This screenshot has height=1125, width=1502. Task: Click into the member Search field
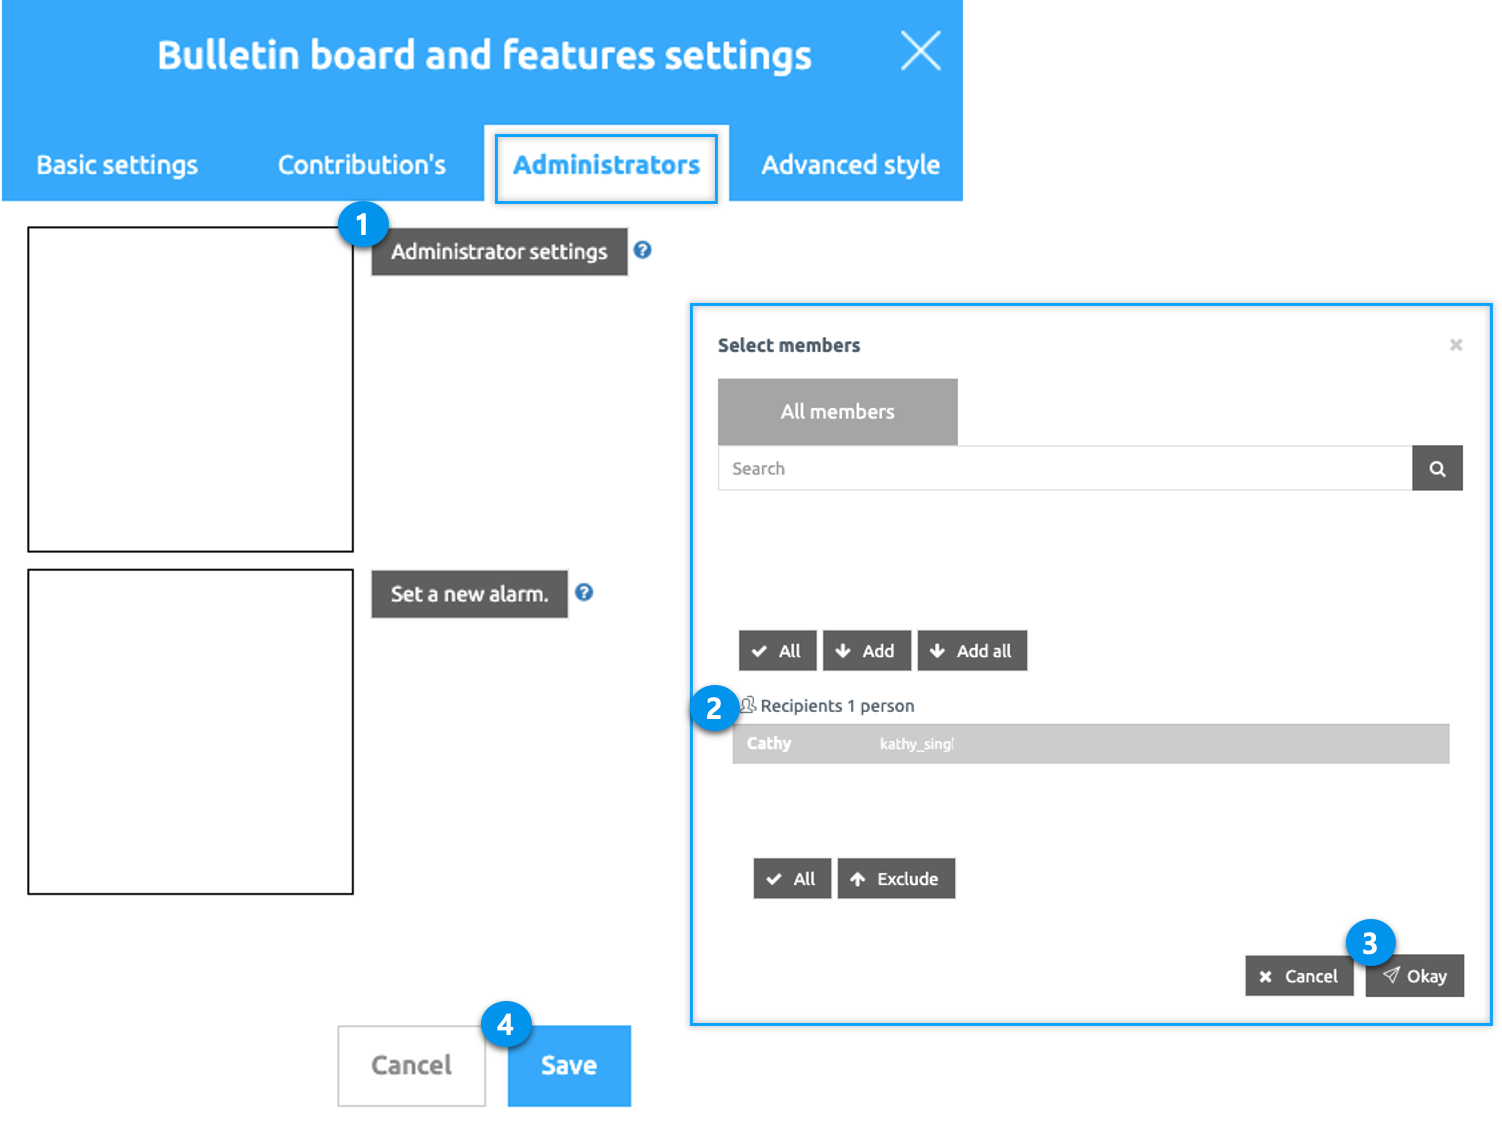(1064, 468)
